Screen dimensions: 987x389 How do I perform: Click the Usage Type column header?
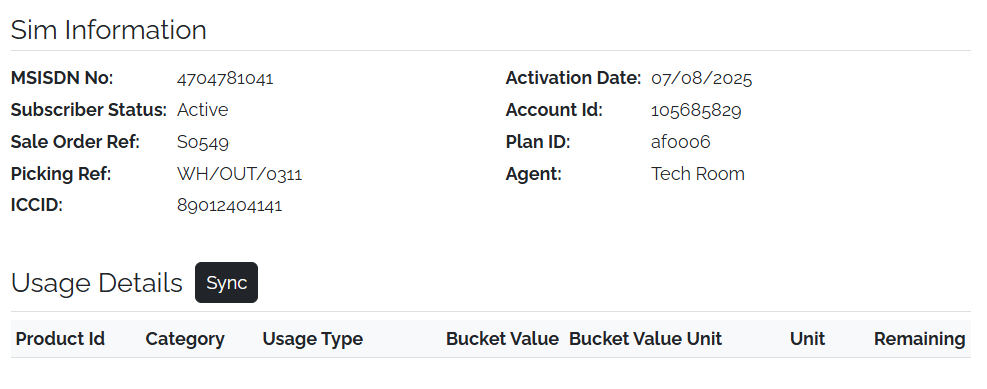click(312, 339)
